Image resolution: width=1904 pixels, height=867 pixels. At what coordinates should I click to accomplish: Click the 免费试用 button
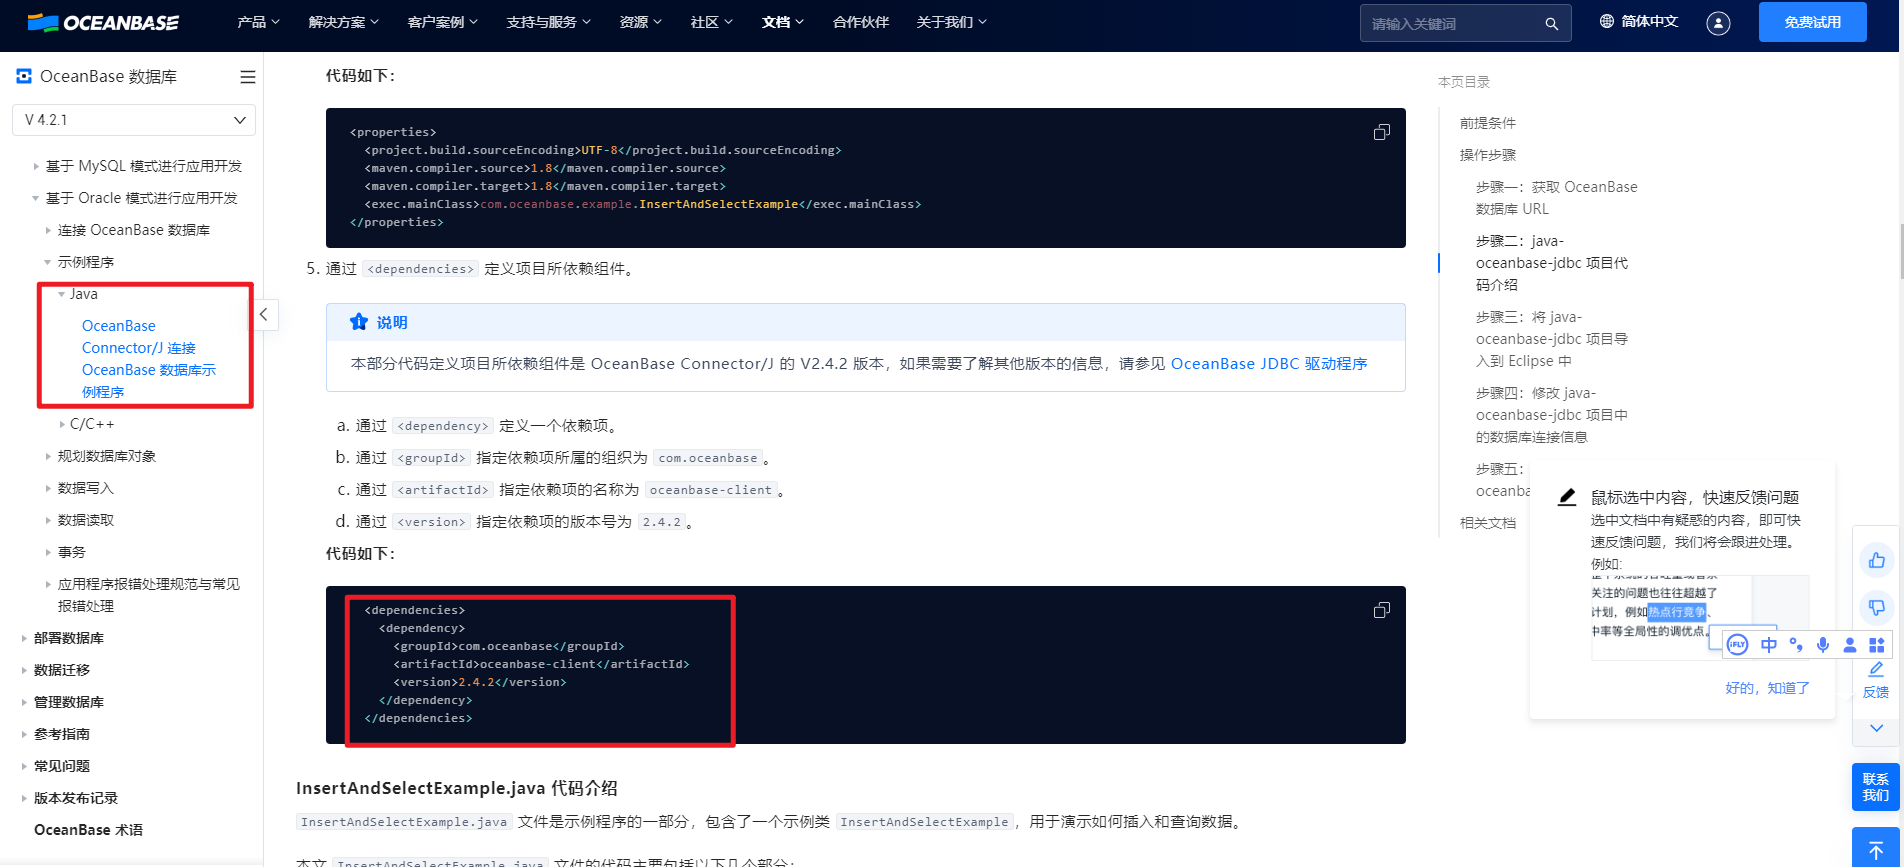coord(1812,22)
